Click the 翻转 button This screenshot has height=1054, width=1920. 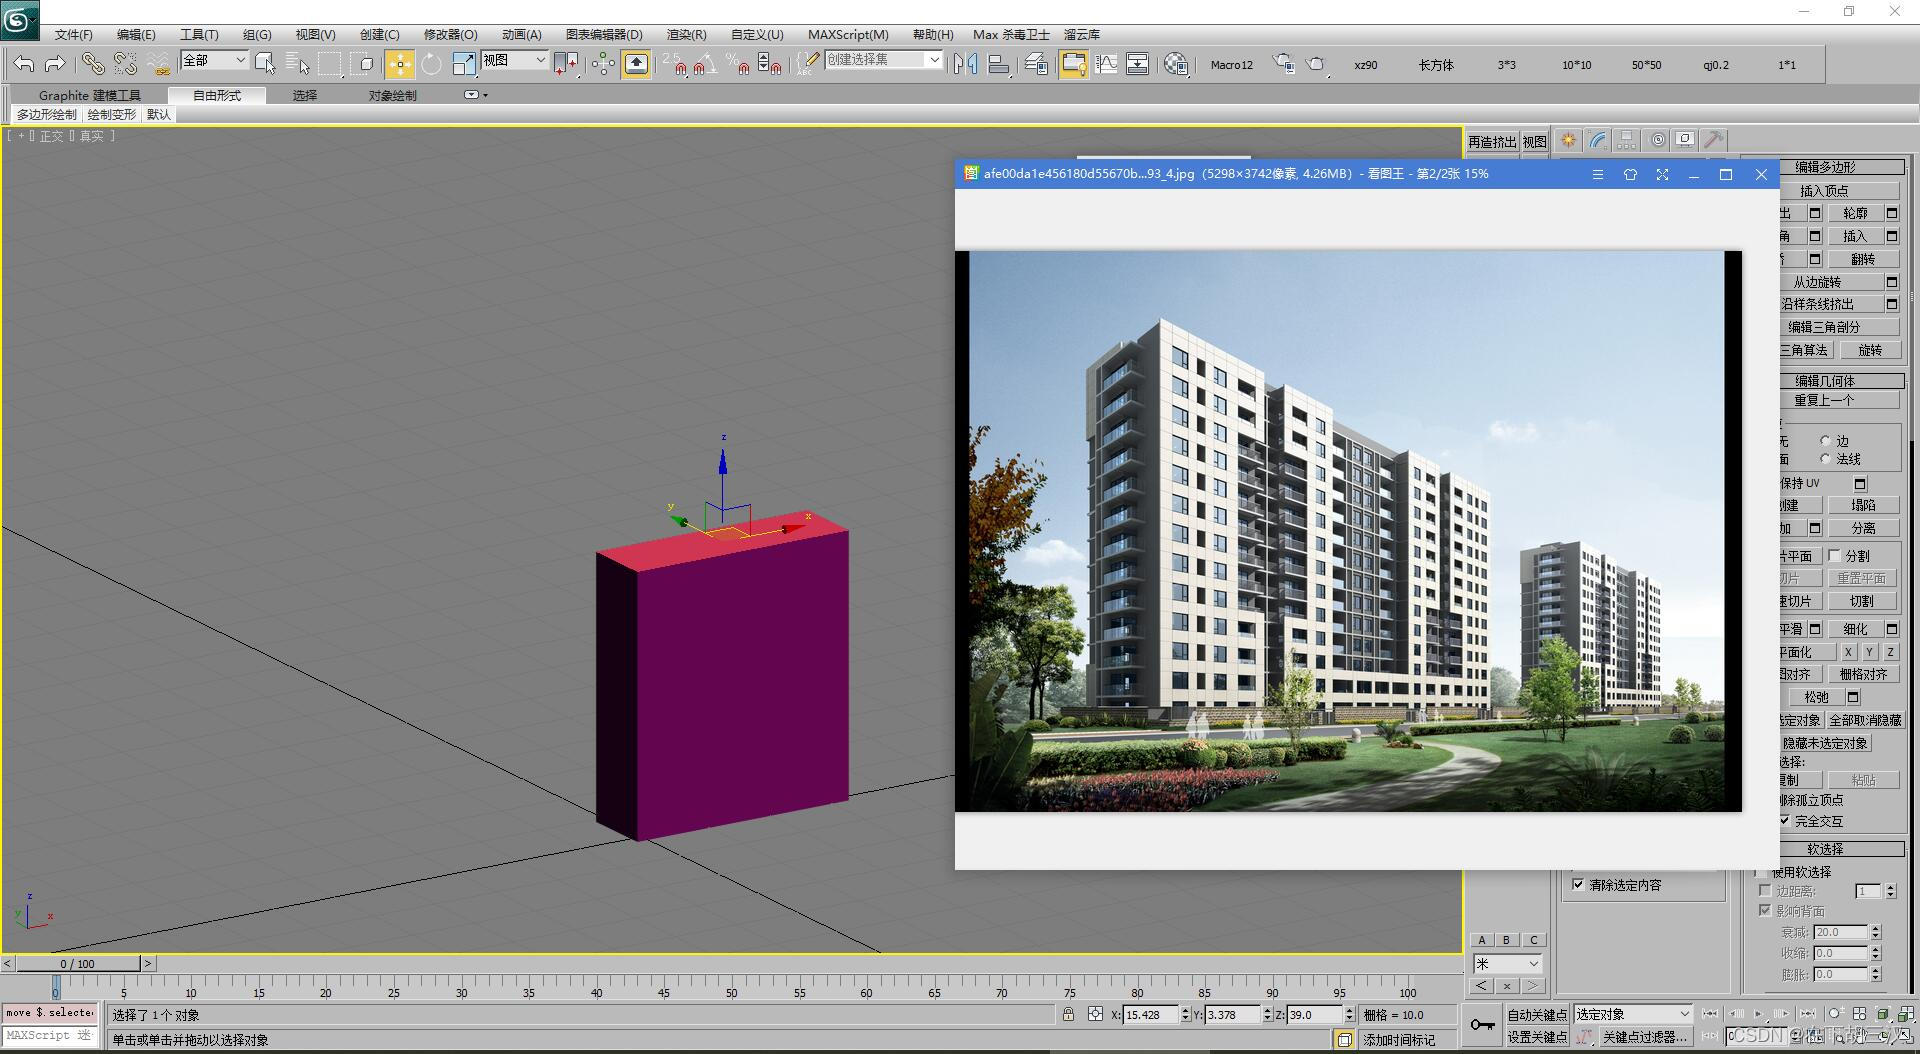(x=1863, y=259)
